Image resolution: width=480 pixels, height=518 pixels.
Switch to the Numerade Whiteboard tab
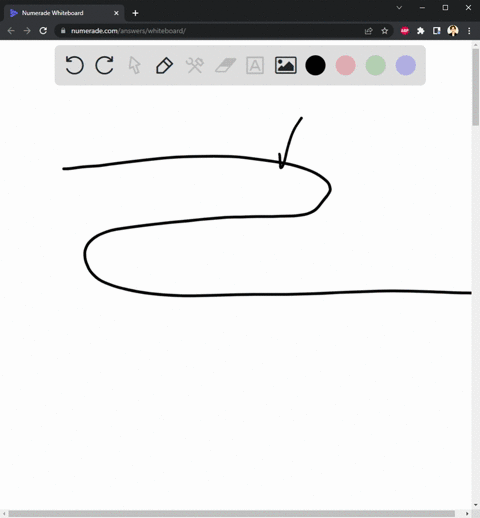(x=63, y=13)
